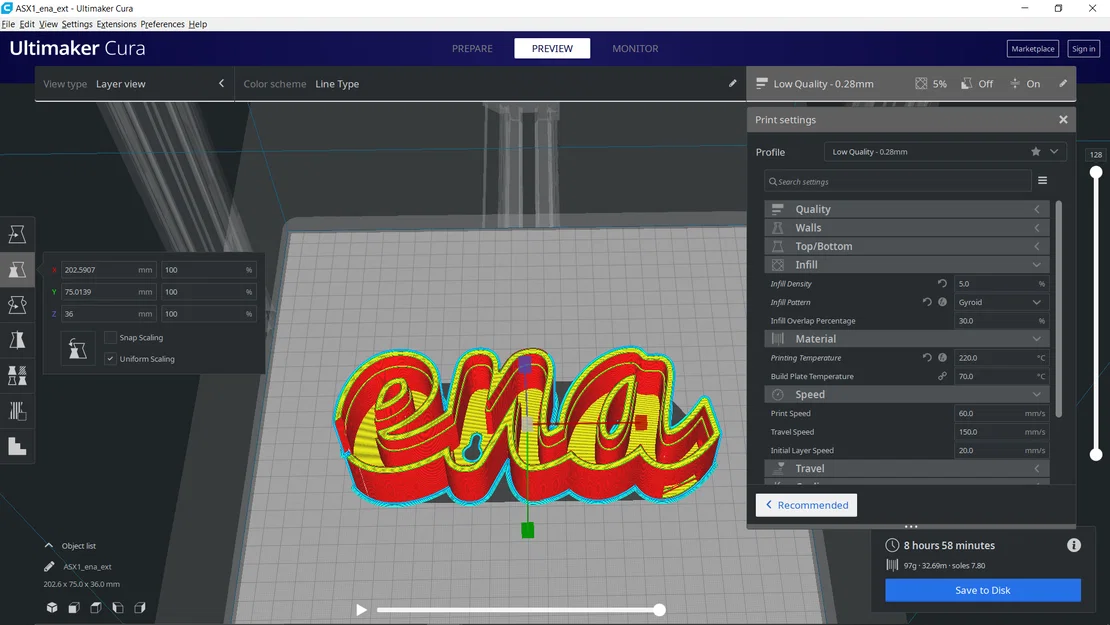
Task: Select the Support Blocker tool
Action: (x=17, y=411)
